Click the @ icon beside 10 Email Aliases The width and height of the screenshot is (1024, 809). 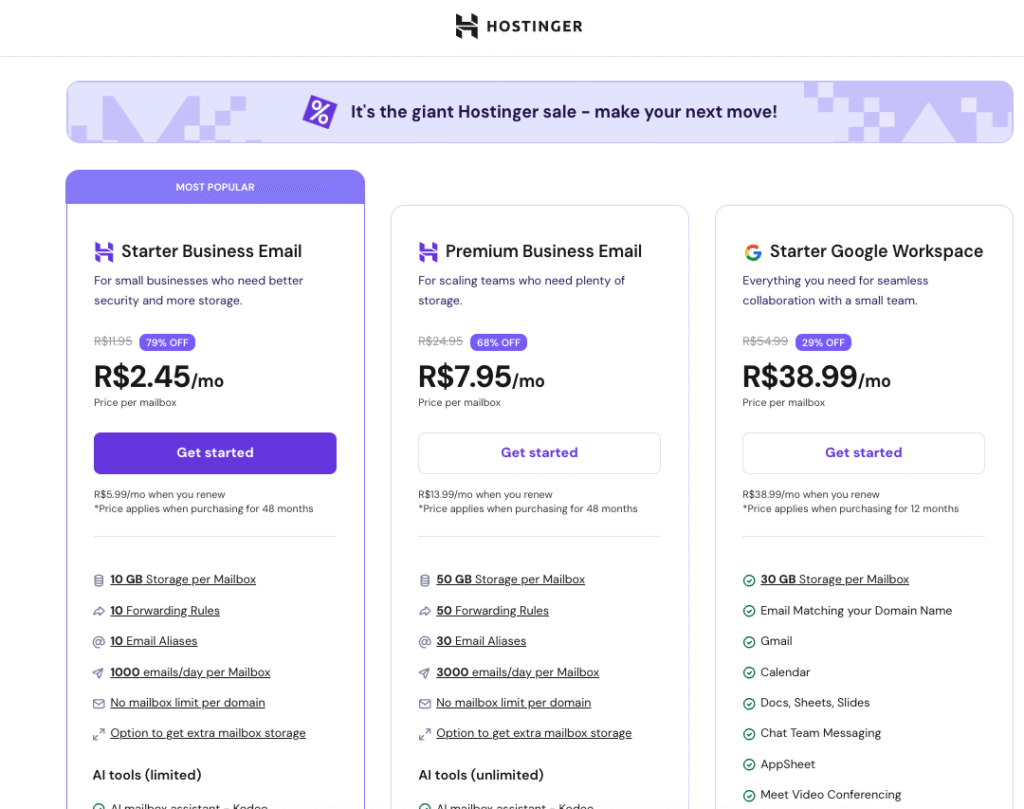pos(99,641)
